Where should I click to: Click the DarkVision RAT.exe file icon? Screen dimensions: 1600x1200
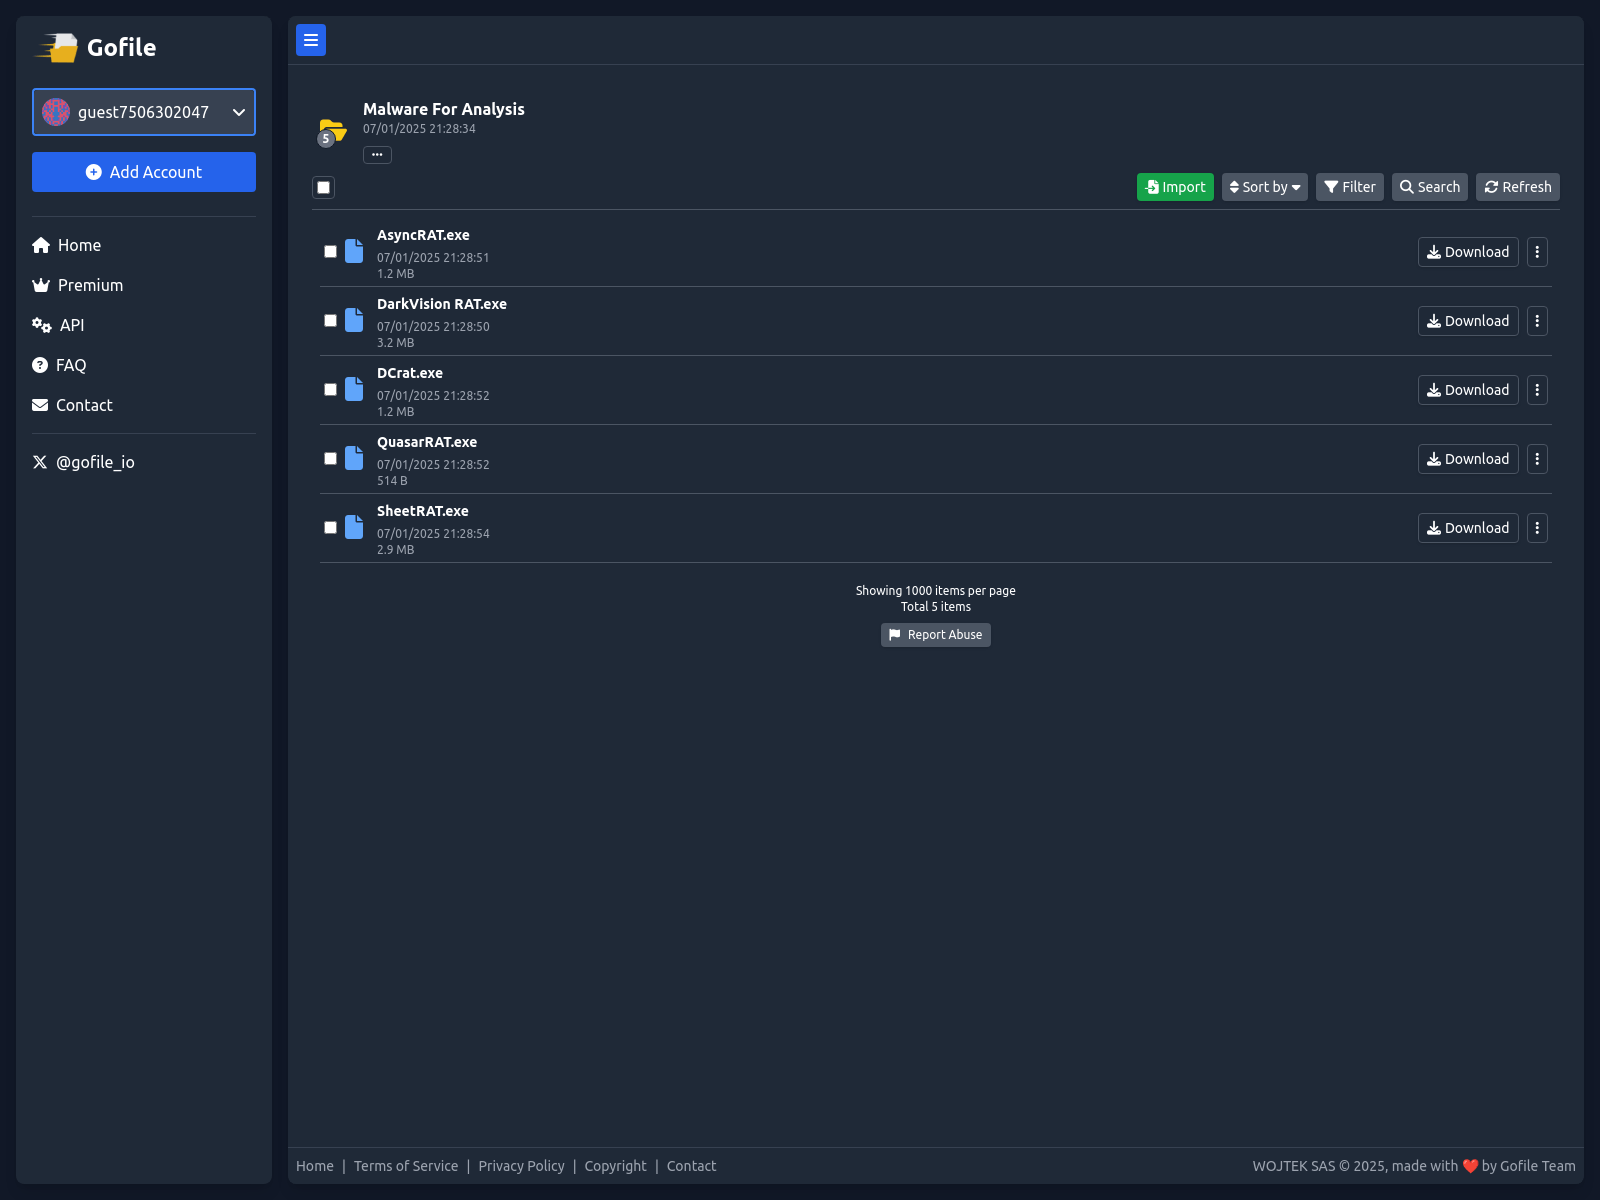point(354,320)
